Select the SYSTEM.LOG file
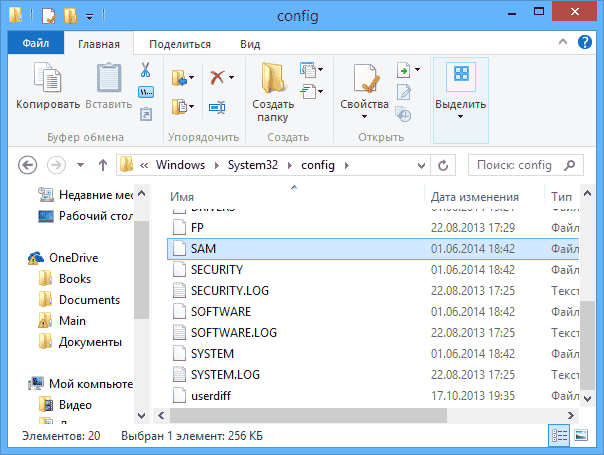 [x=373, y=374]
